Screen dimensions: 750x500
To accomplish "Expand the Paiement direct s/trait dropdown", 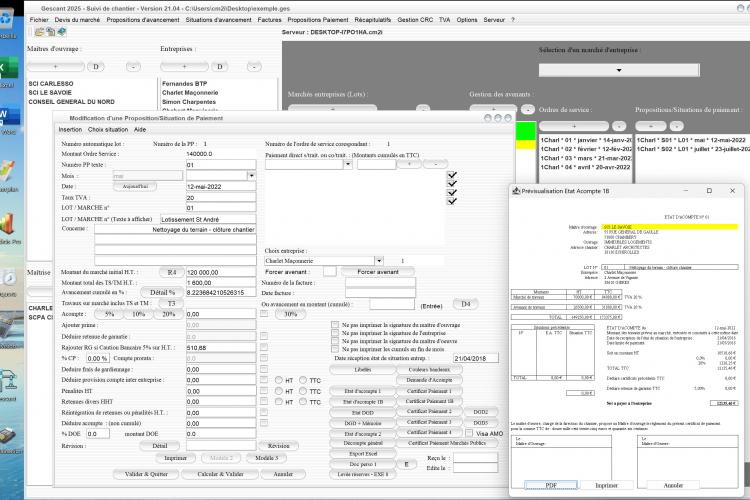I will point(348,164).
